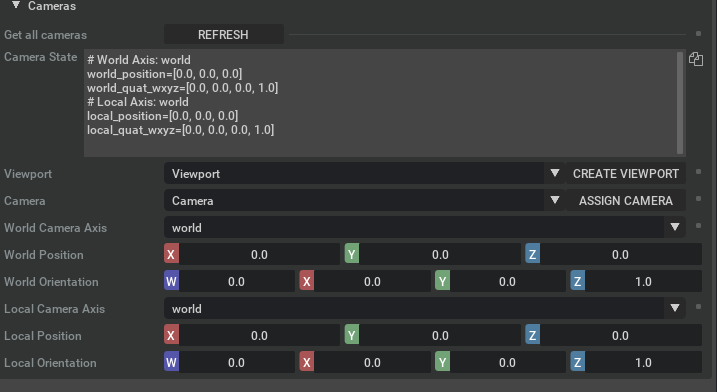Screen dimensions: 717x392
Task: Open the Viewport dropdown arrow
Action: point(555,173)
